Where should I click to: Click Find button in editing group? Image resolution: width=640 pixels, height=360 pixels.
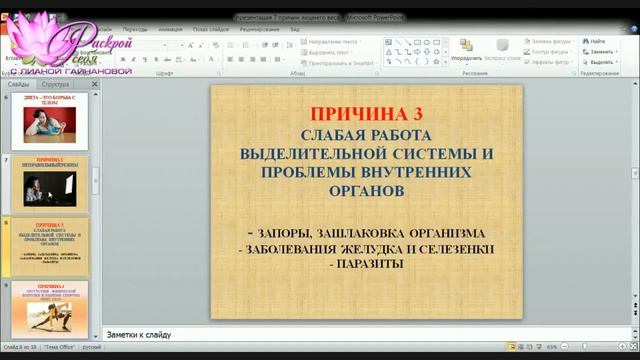click(x=594, y=41)
